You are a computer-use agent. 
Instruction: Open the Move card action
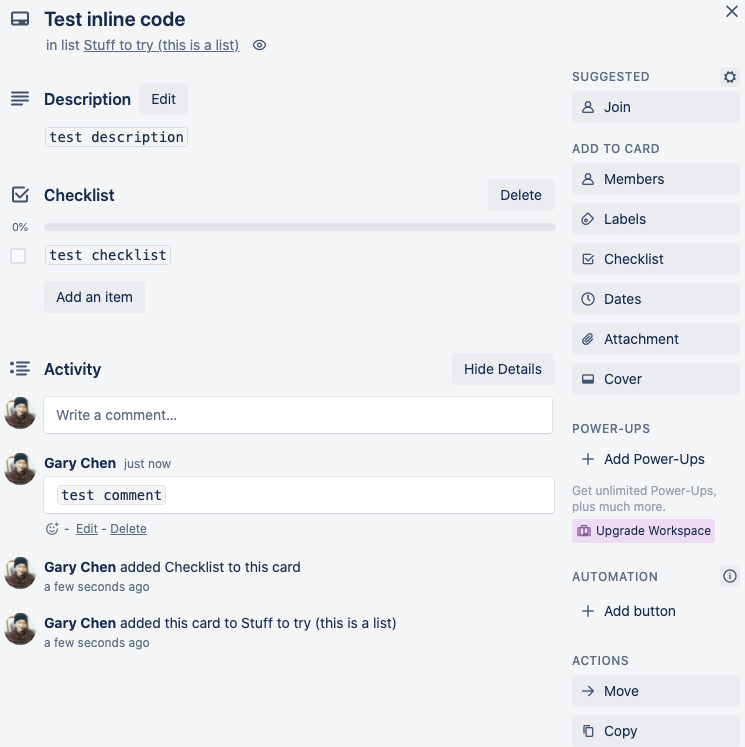[x=655, y=691]
